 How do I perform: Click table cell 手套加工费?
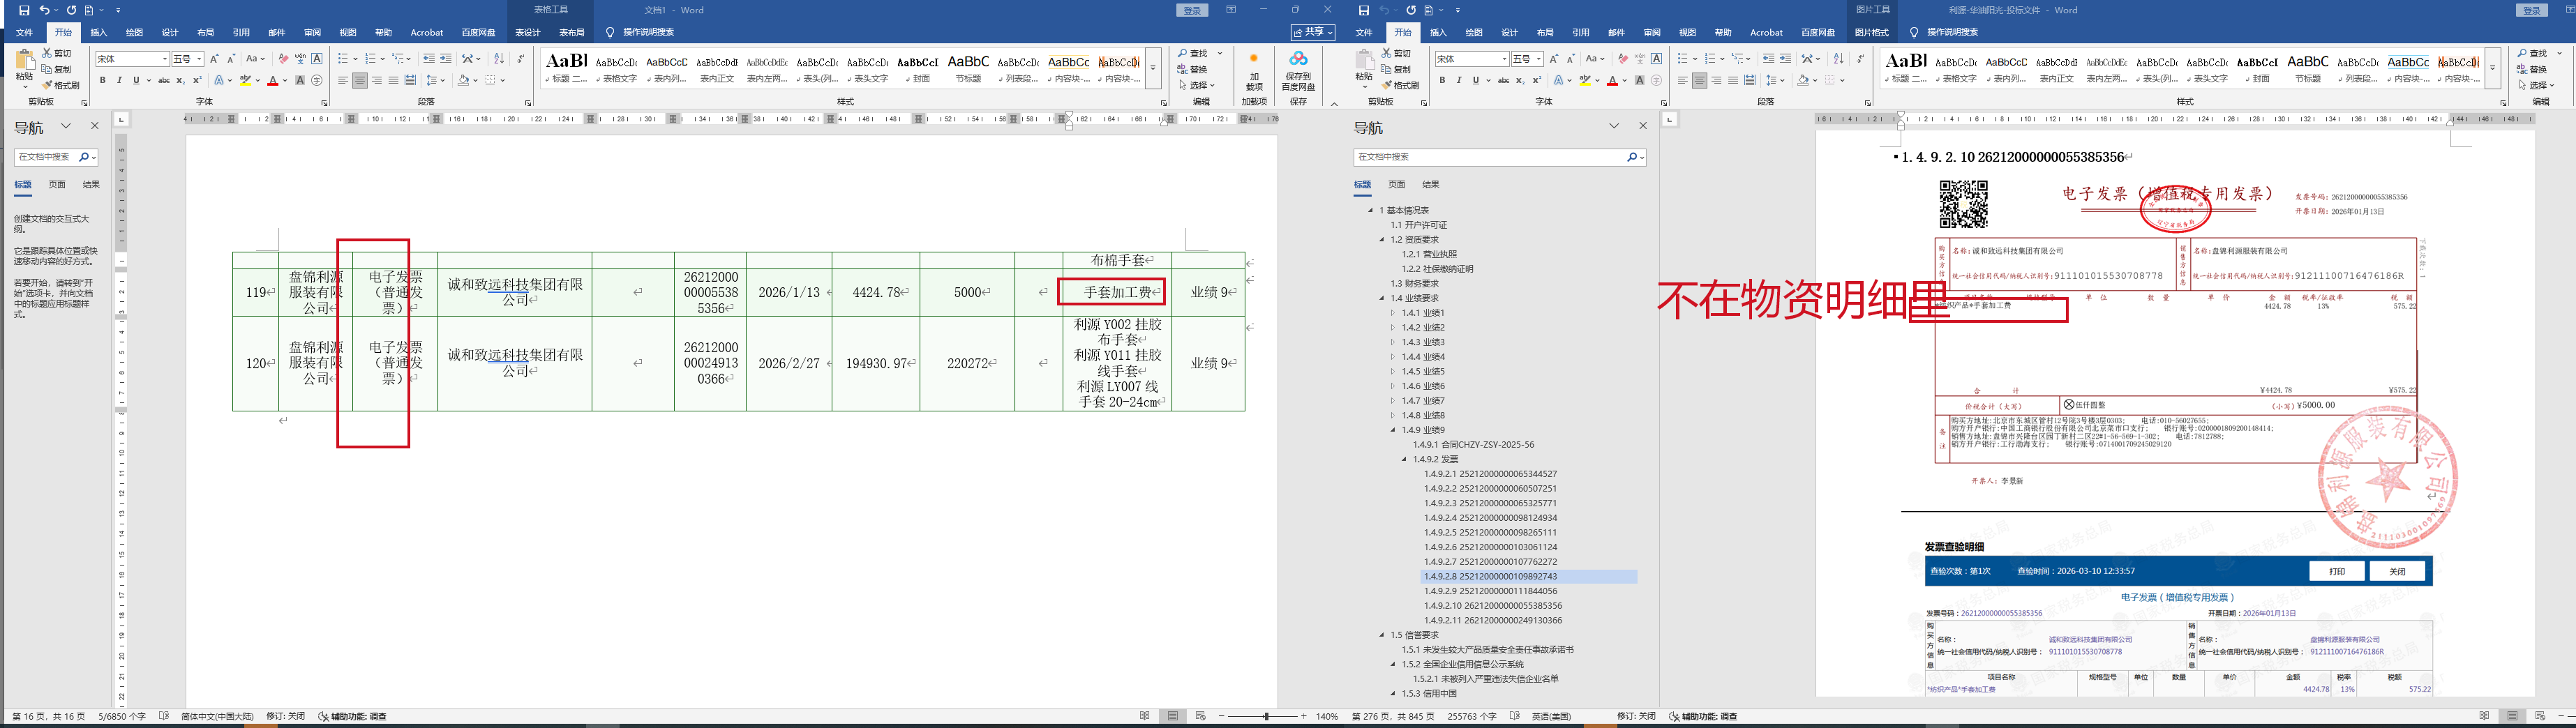pos(1117,292)
